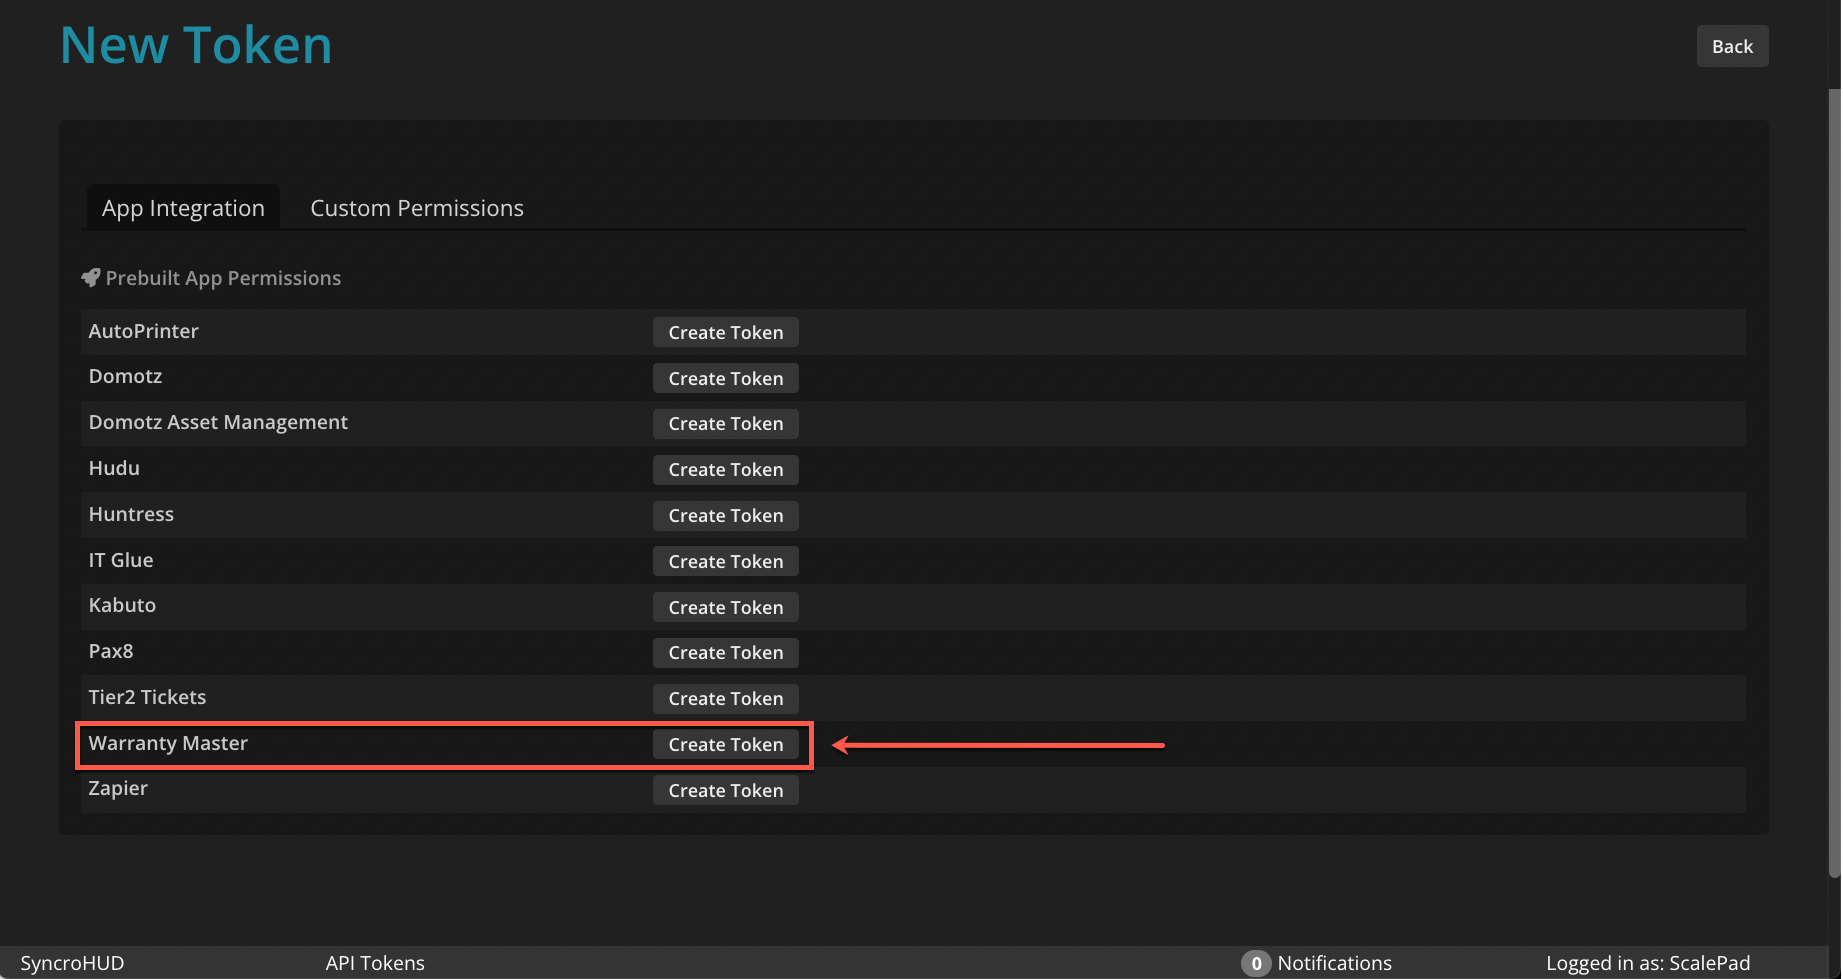Select the Kabuto row label
The image size is (1843, 979).
point(122,605)
